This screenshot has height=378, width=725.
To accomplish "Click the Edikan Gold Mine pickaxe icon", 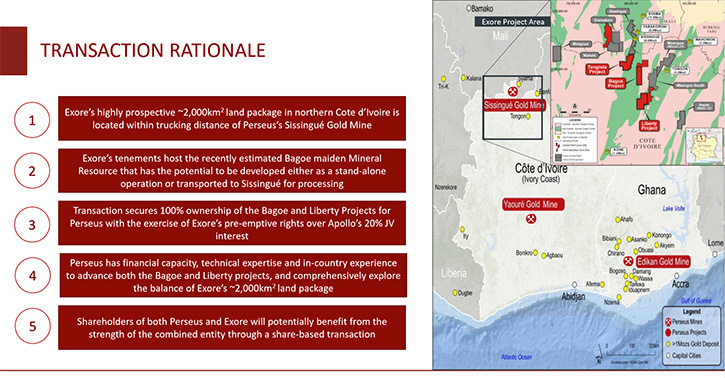I will pyautogui.click(x=628, y=261).
